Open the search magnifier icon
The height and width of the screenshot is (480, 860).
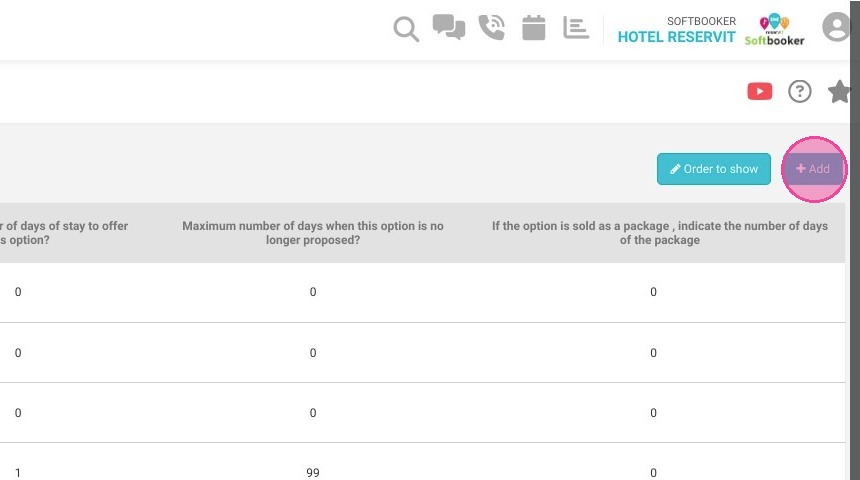[x=406, y=29]
